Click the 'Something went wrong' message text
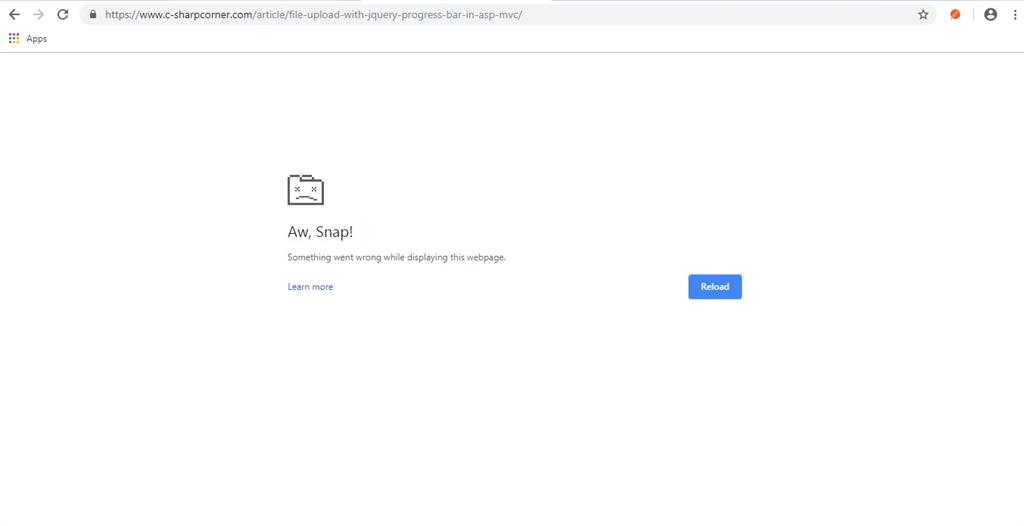The height and width of the screenshot is (526, 1024). coord(396,257)
